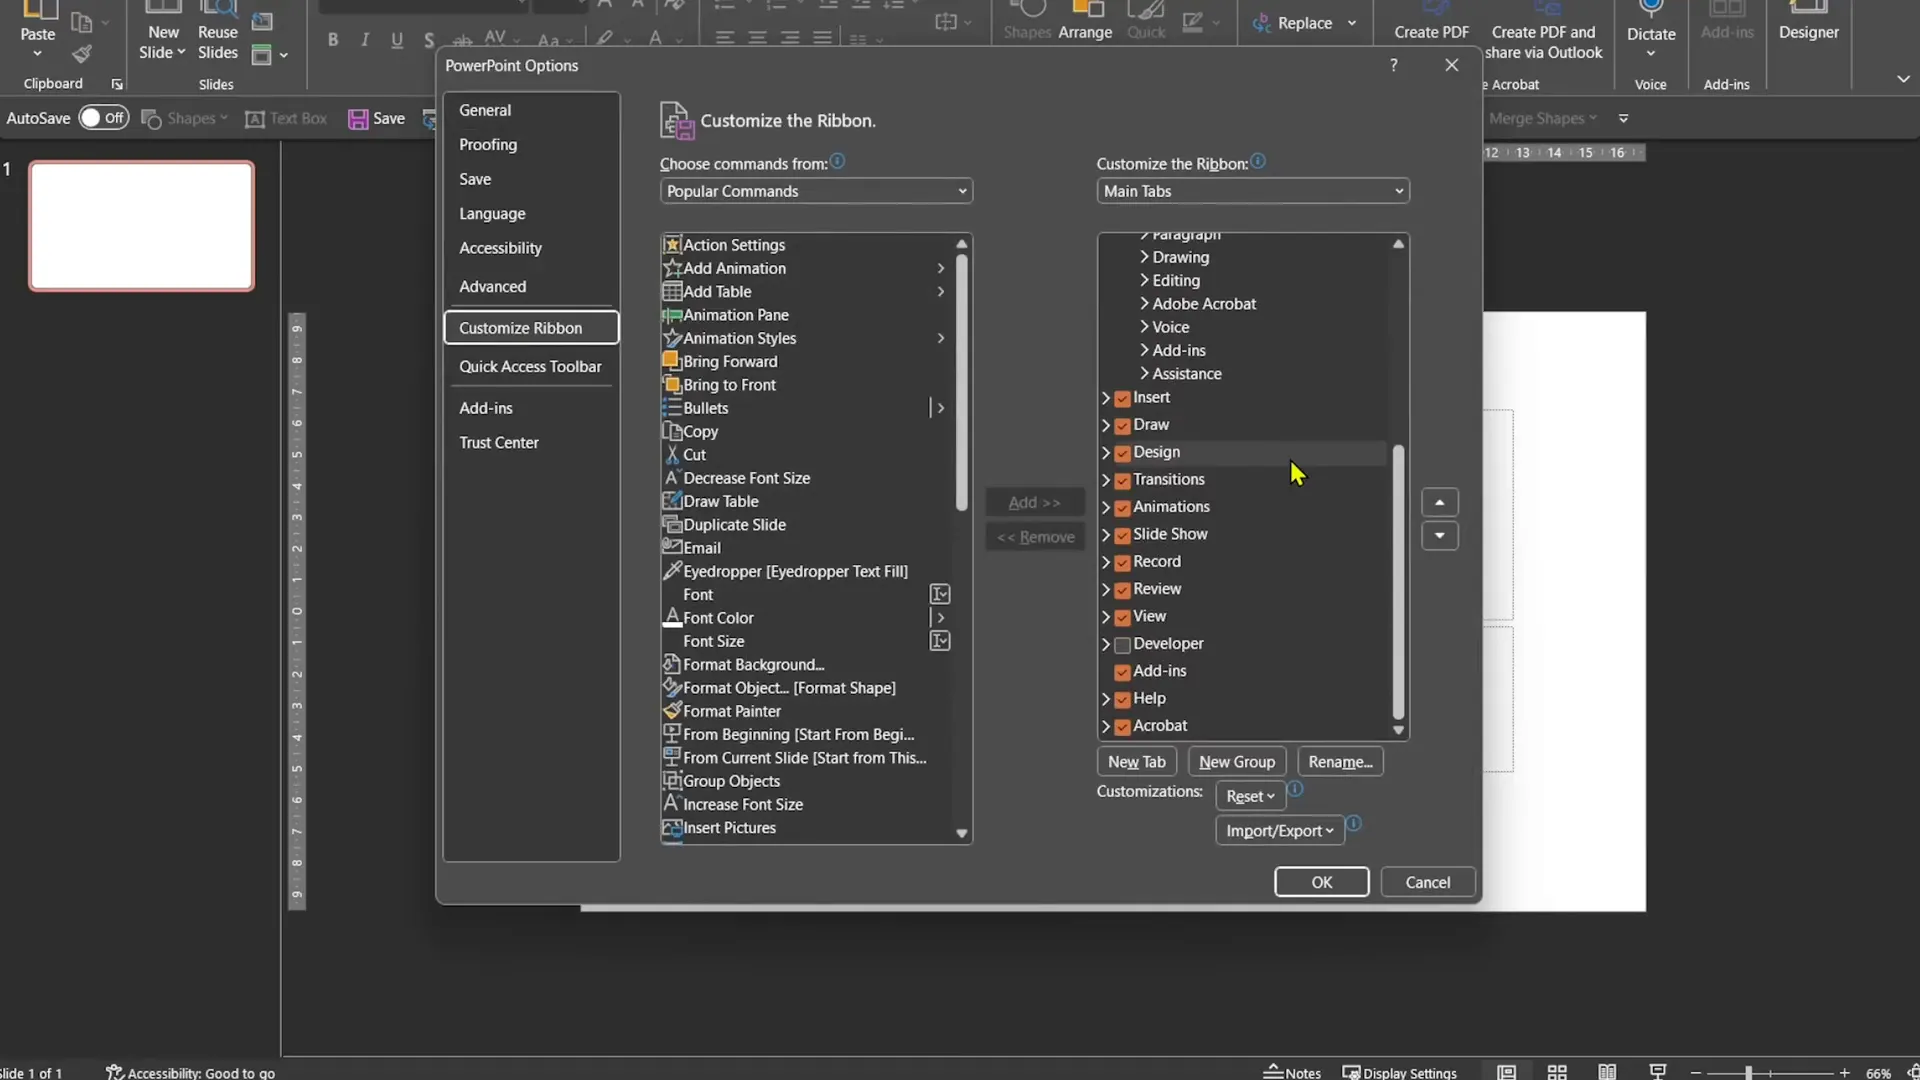Click the Move Up arrow button
The image size is (1920, 1080).
[x=1439, y=502]
